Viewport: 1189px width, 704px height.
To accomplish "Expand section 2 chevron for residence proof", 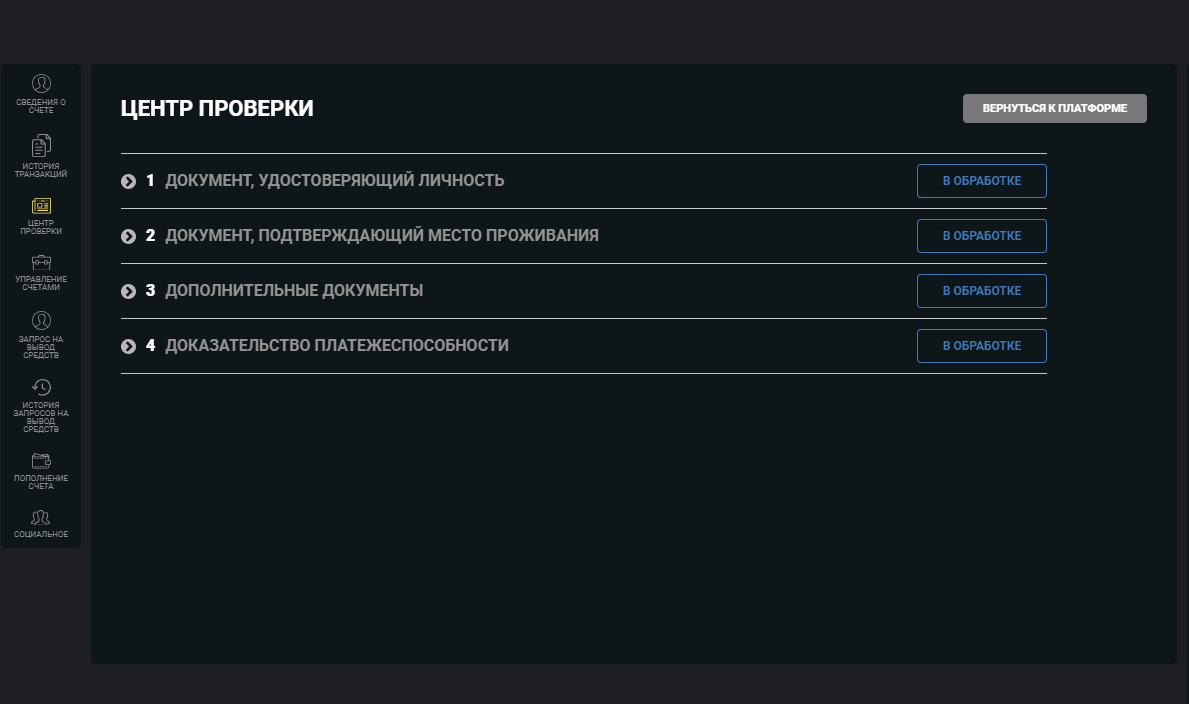I will [x=128, y=236].
